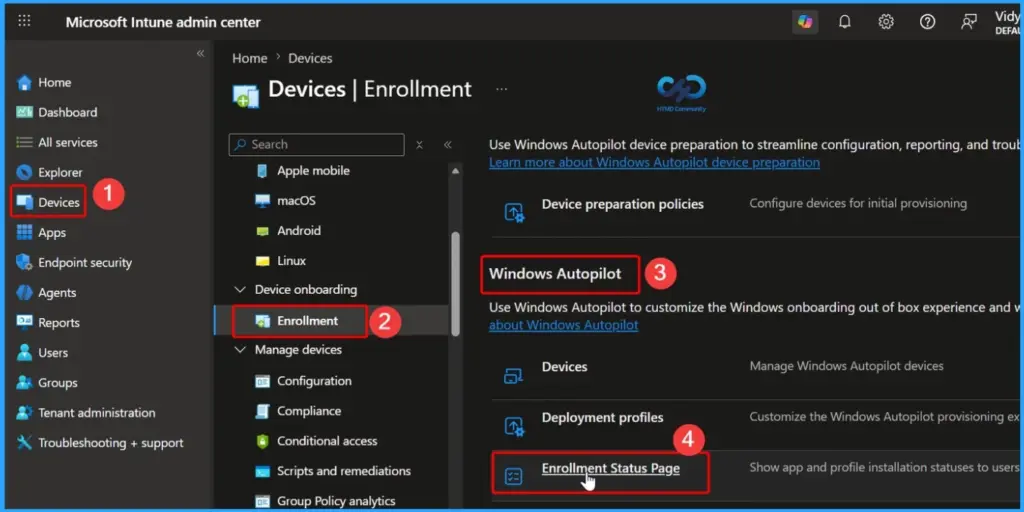Click the Home breadcrumb link
Image resolution: width=1024 pixels, height=512 pixels.
249,58
